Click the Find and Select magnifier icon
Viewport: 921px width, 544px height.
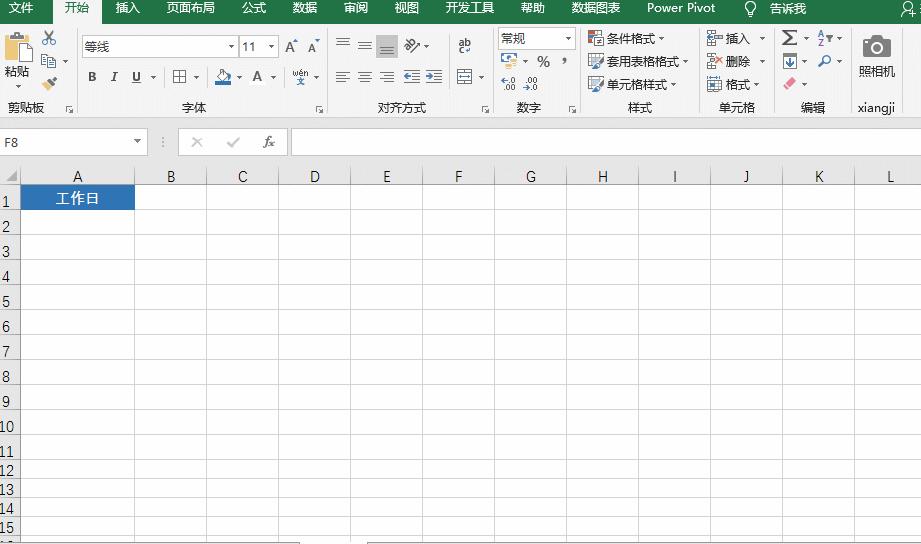tap(825, 61)
